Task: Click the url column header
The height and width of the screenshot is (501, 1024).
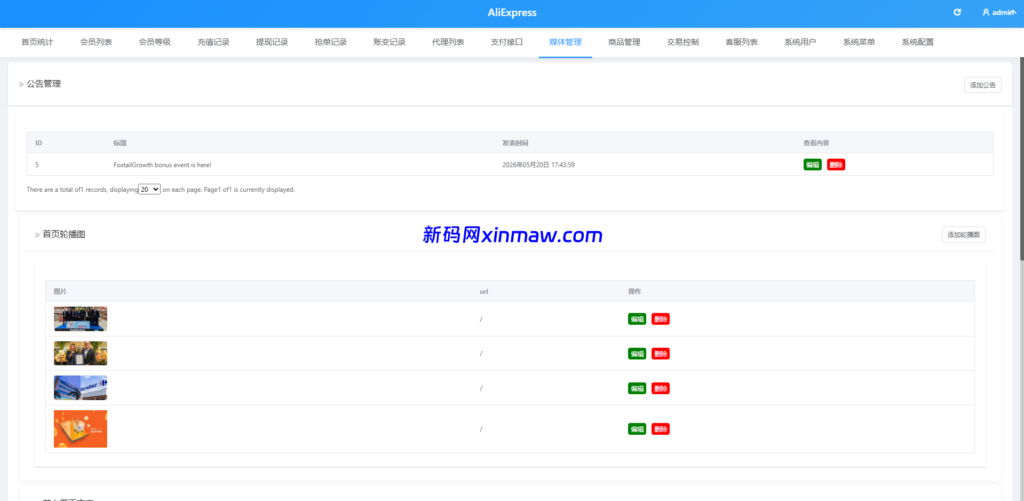Action: 484,291
